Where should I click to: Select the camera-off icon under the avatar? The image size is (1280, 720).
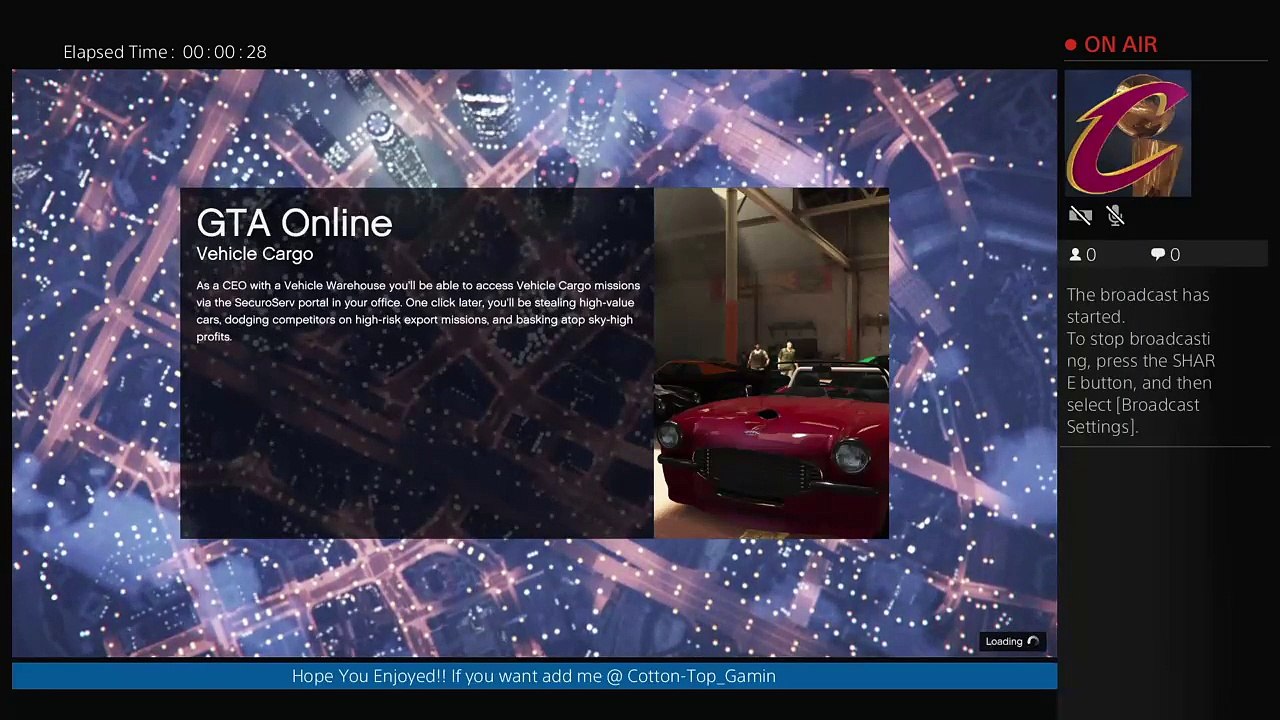1080,215
